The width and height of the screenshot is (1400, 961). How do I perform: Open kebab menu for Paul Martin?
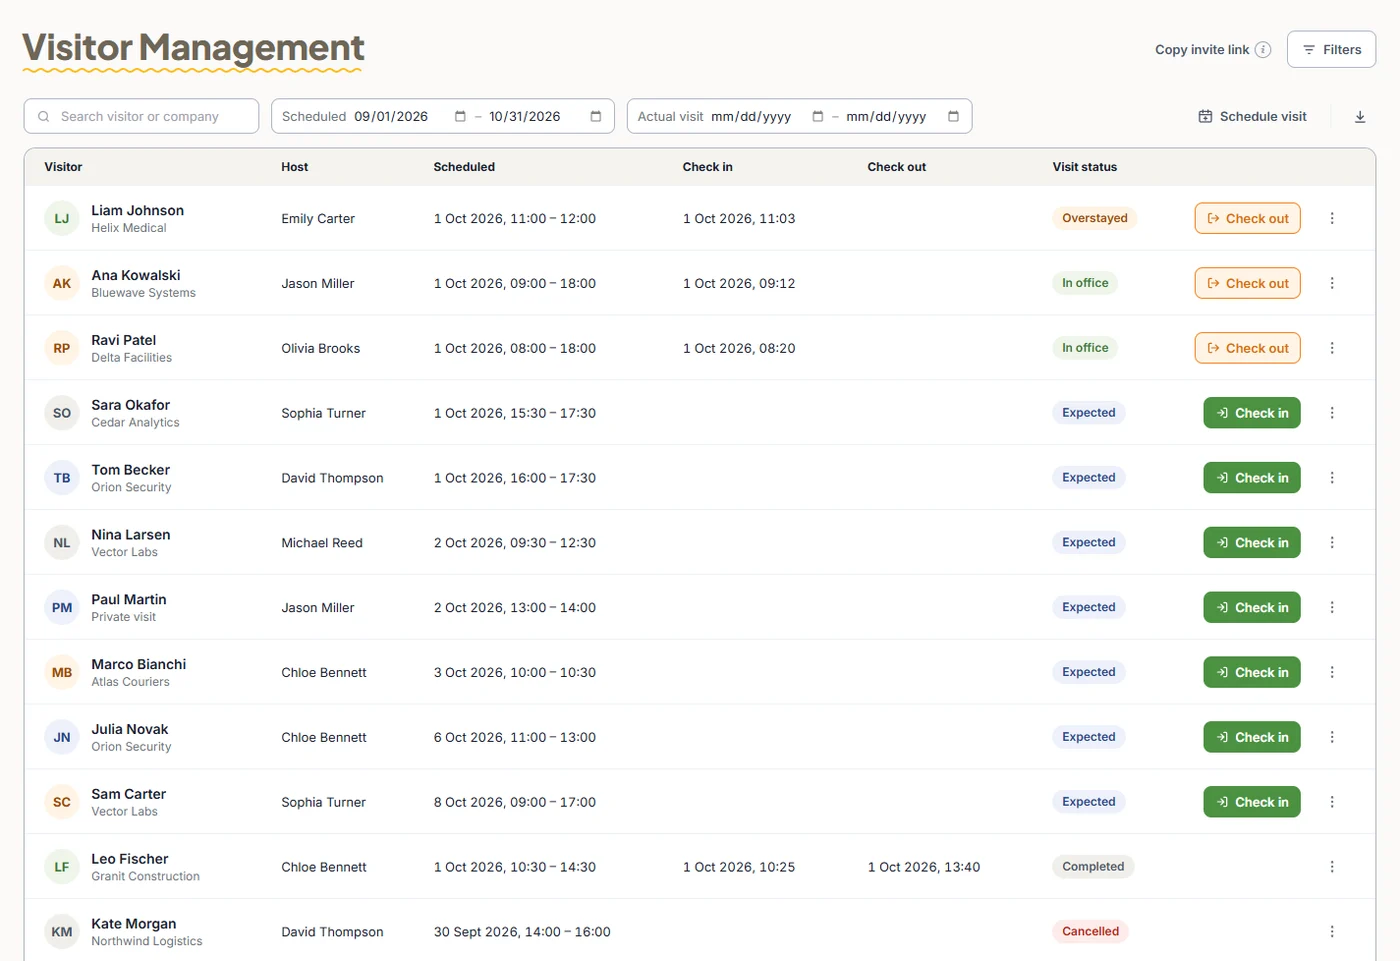coord(1332,607)
